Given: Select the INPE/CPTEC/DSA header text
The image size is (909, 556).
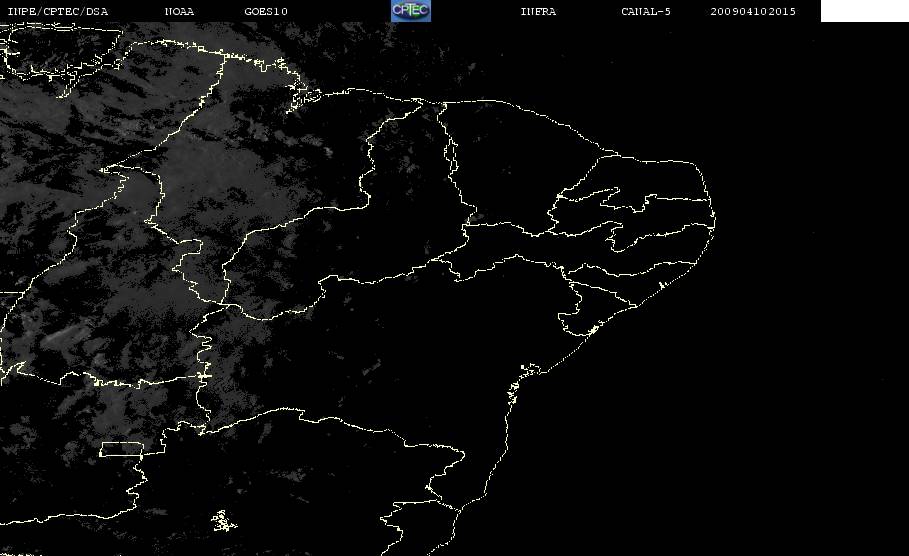Looking at the screenshot, I should pos(57,11).
